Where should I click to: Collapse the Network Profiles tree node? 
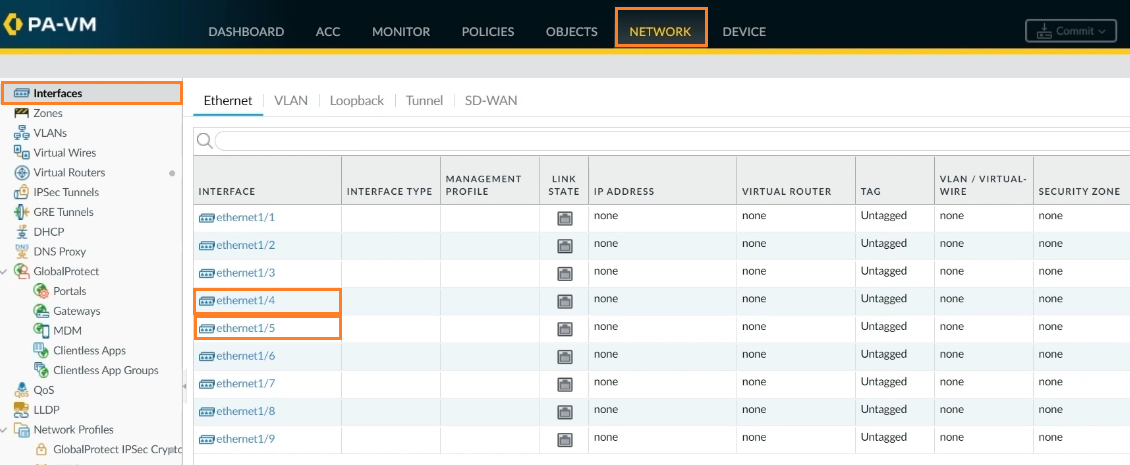tap(5, 430)
